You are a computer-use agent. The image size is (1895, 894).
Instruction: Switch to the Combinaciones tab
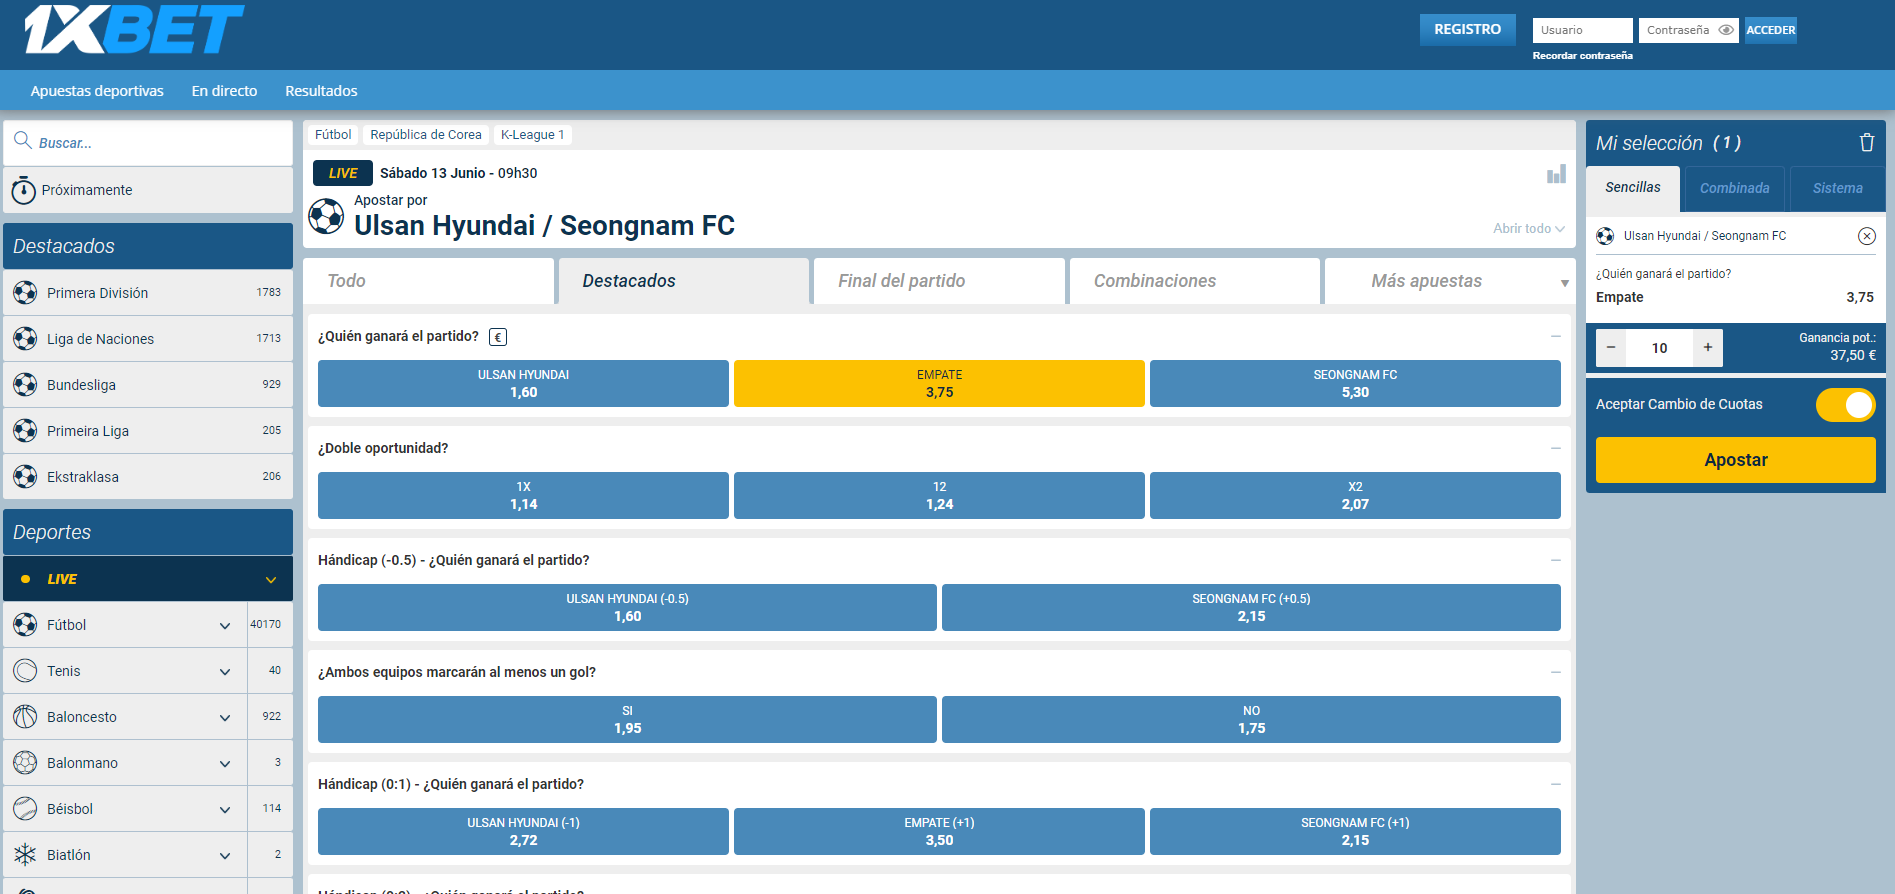1195,281
